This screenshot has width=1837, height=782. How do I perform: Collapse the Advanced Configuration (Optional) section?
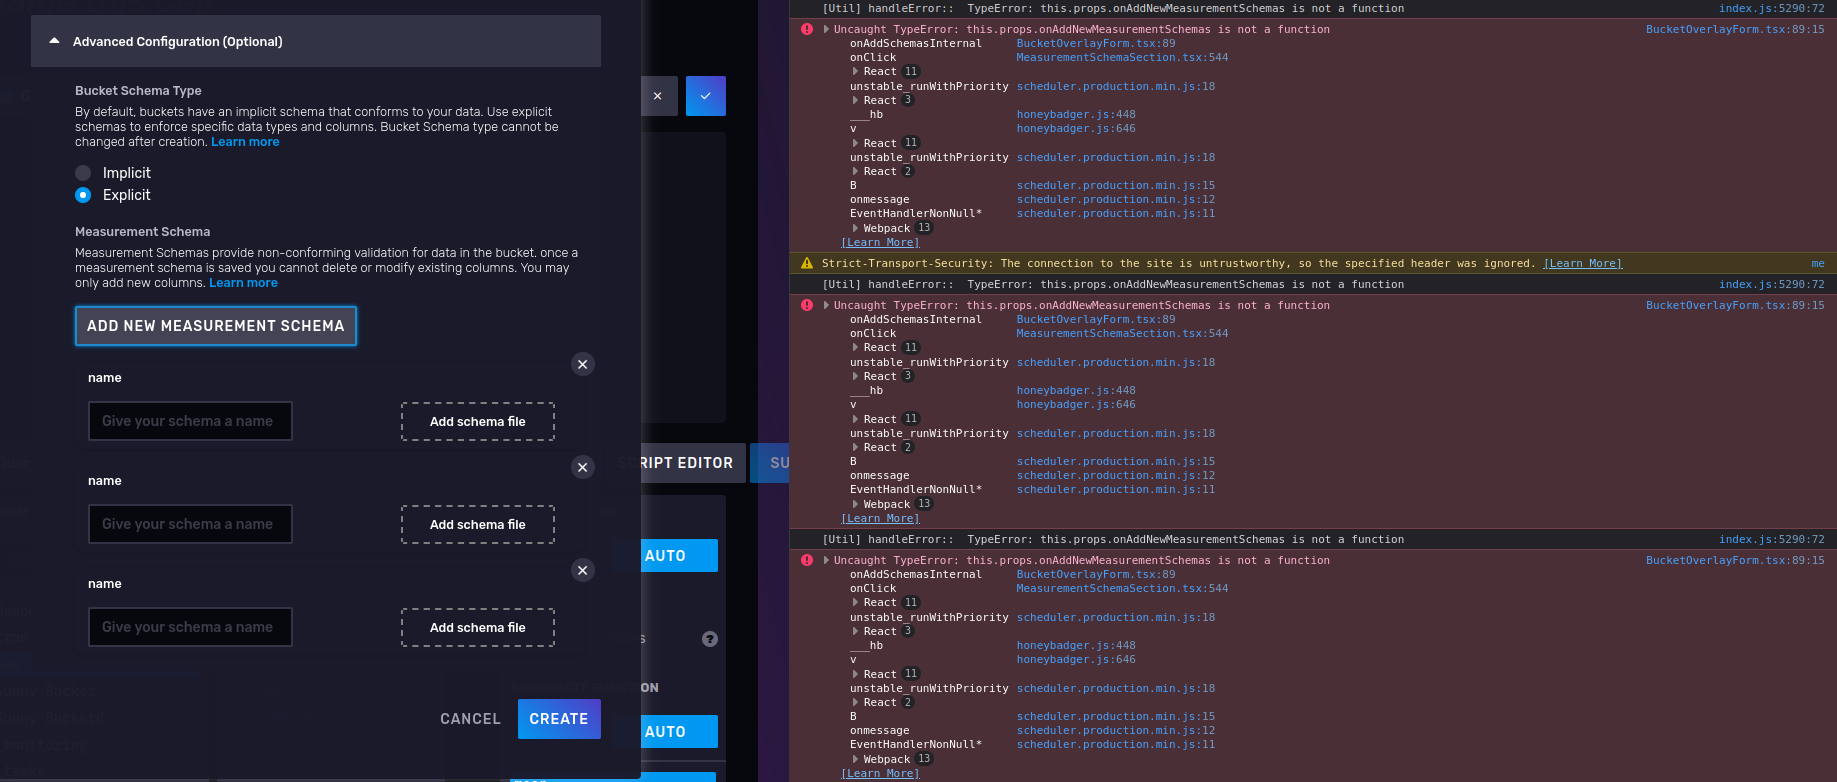(316, 41)
